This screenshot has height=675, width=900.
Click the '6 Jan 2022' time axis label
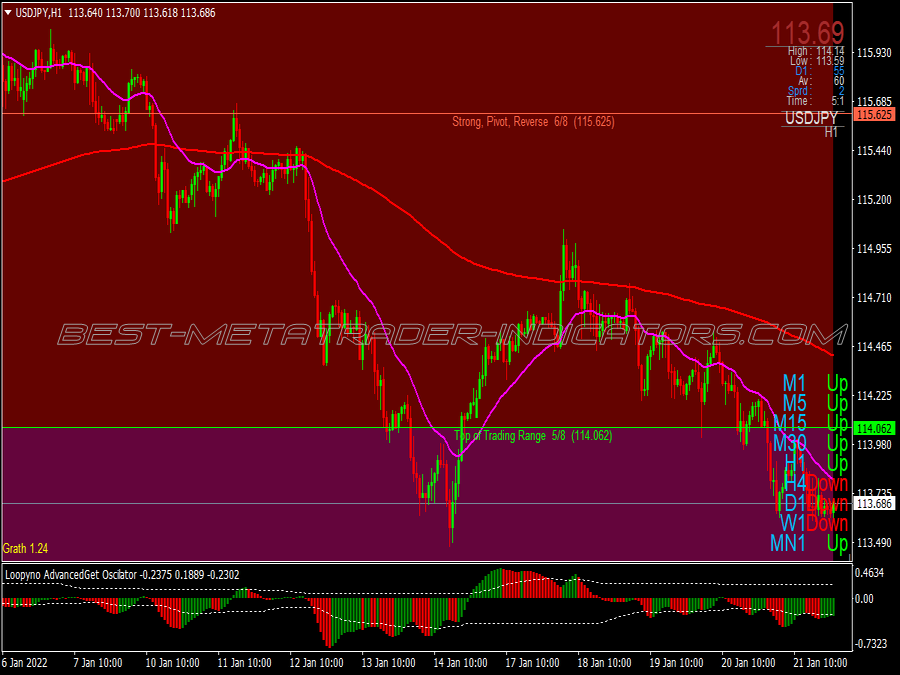25,663
